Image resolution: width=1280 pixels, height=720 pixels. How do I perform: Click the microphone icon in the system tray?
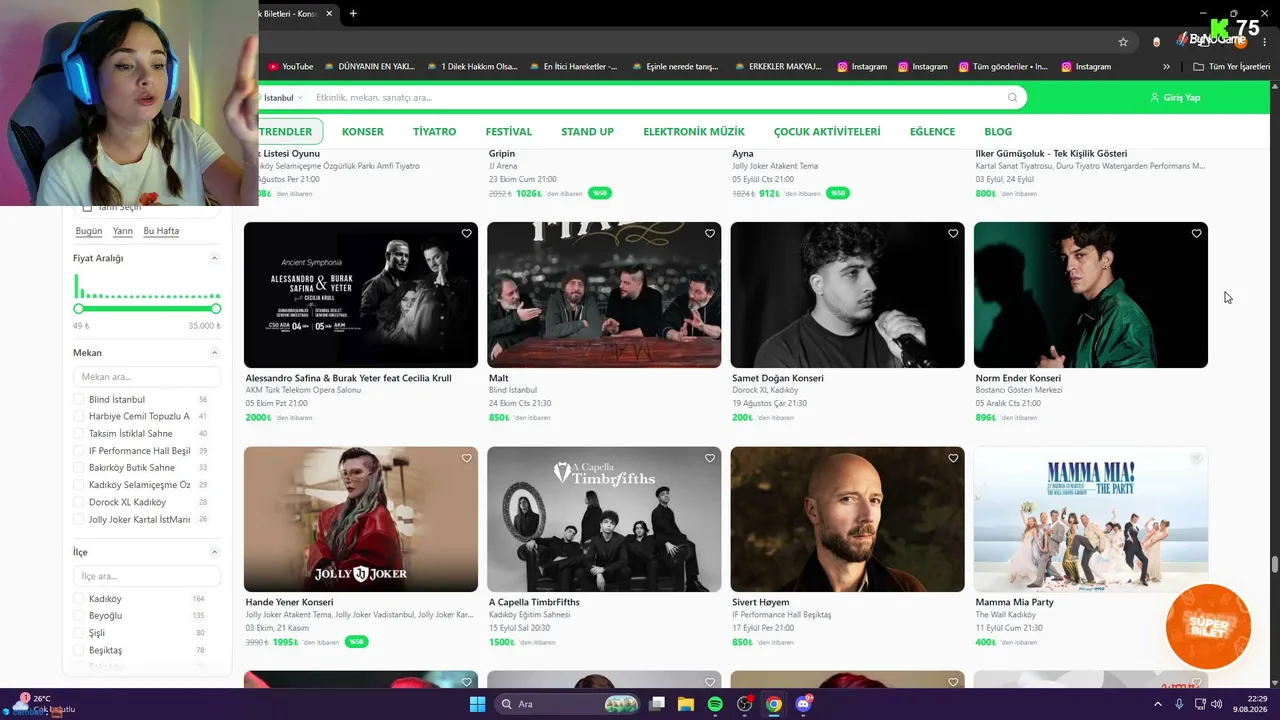(1179, 704)
